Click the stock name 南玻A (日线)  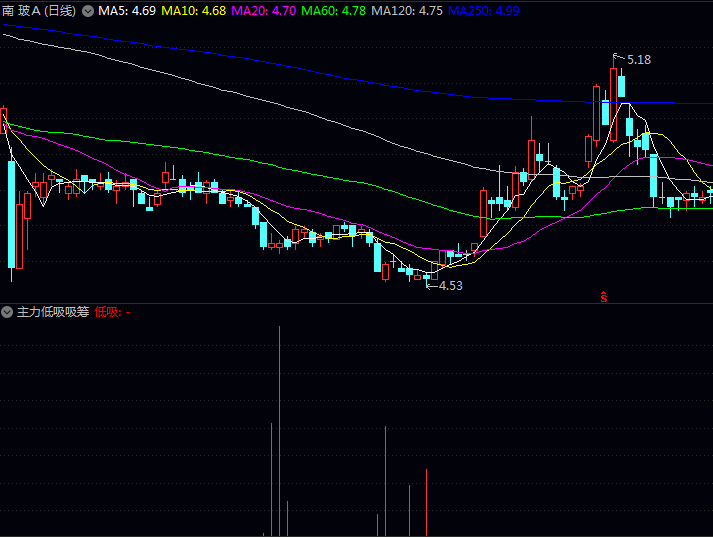(39, 11)
